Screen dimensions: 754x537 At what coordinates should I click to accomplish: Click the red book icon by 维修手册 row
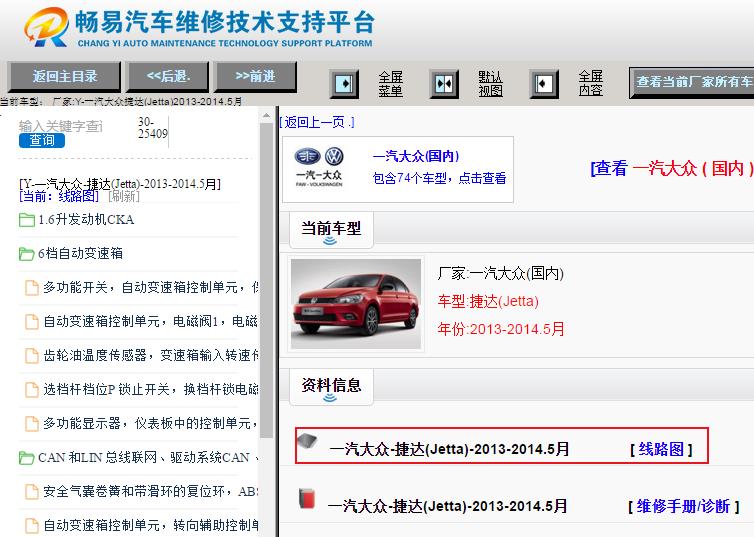coord(307,498)
